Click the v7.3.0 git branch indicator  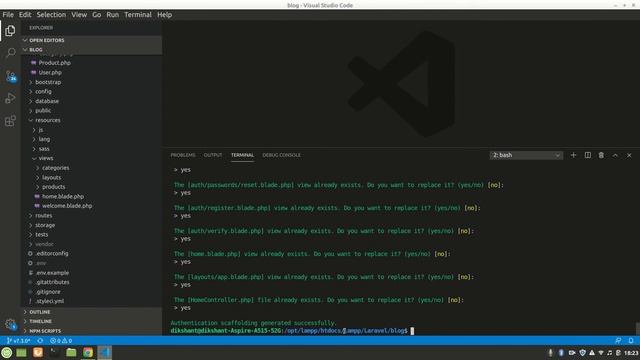point(18,340)
